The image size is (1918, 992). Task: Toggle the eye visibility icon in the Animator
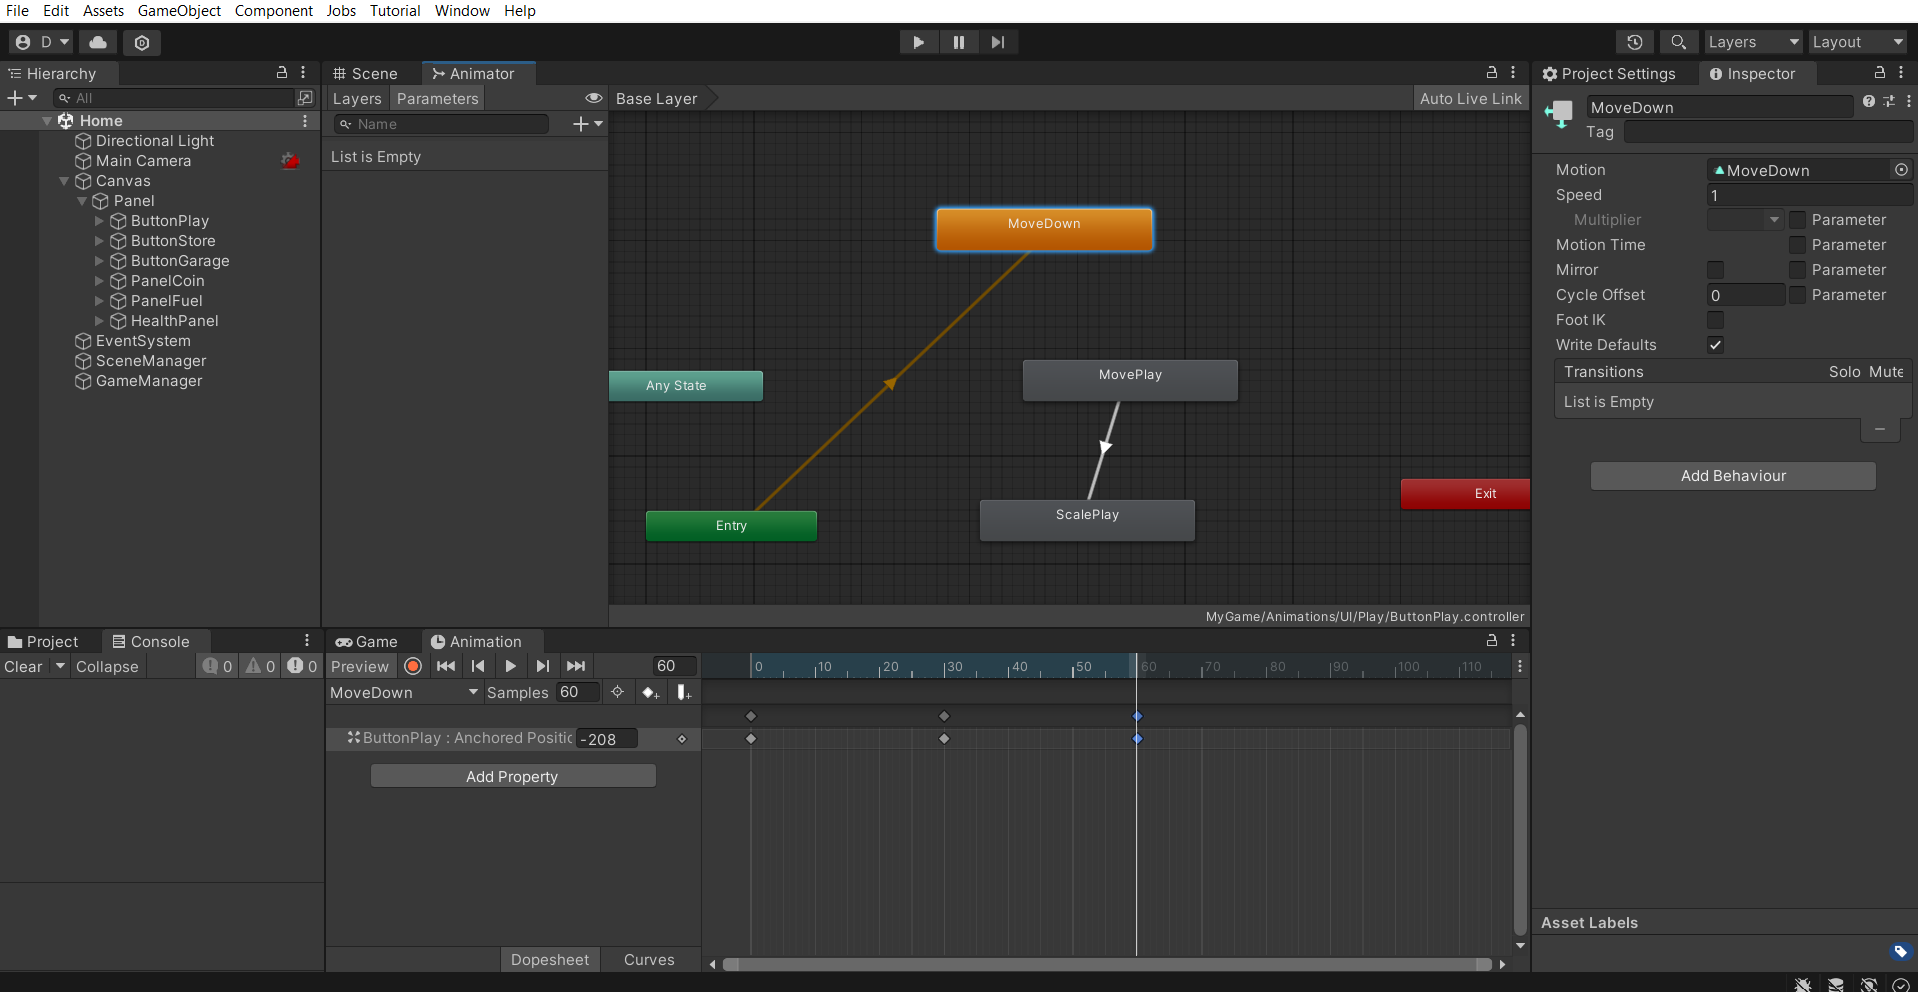[x=595, y=98]
